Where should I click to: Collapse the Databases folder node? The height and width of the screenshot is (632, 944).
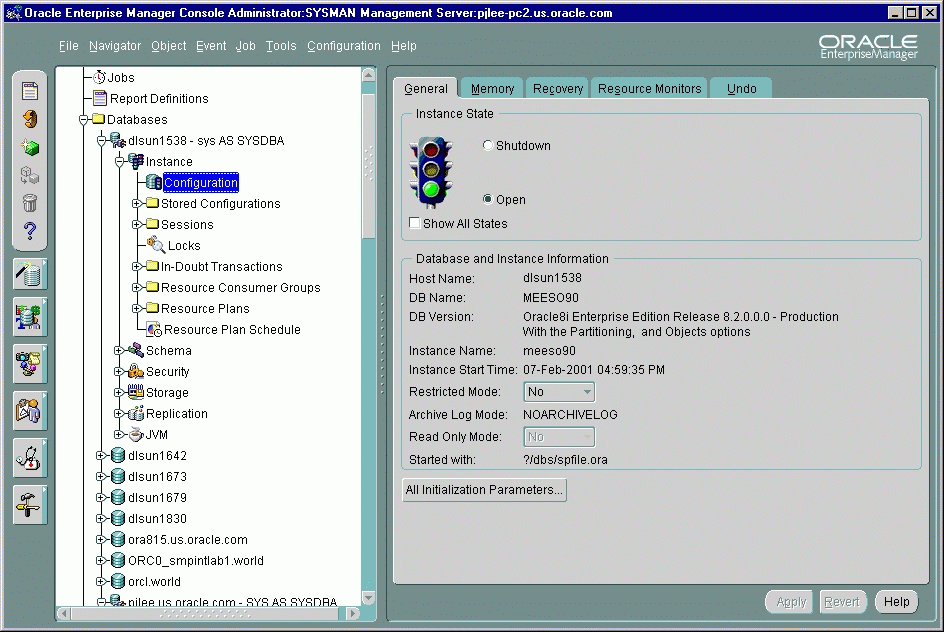pos(84,120)
